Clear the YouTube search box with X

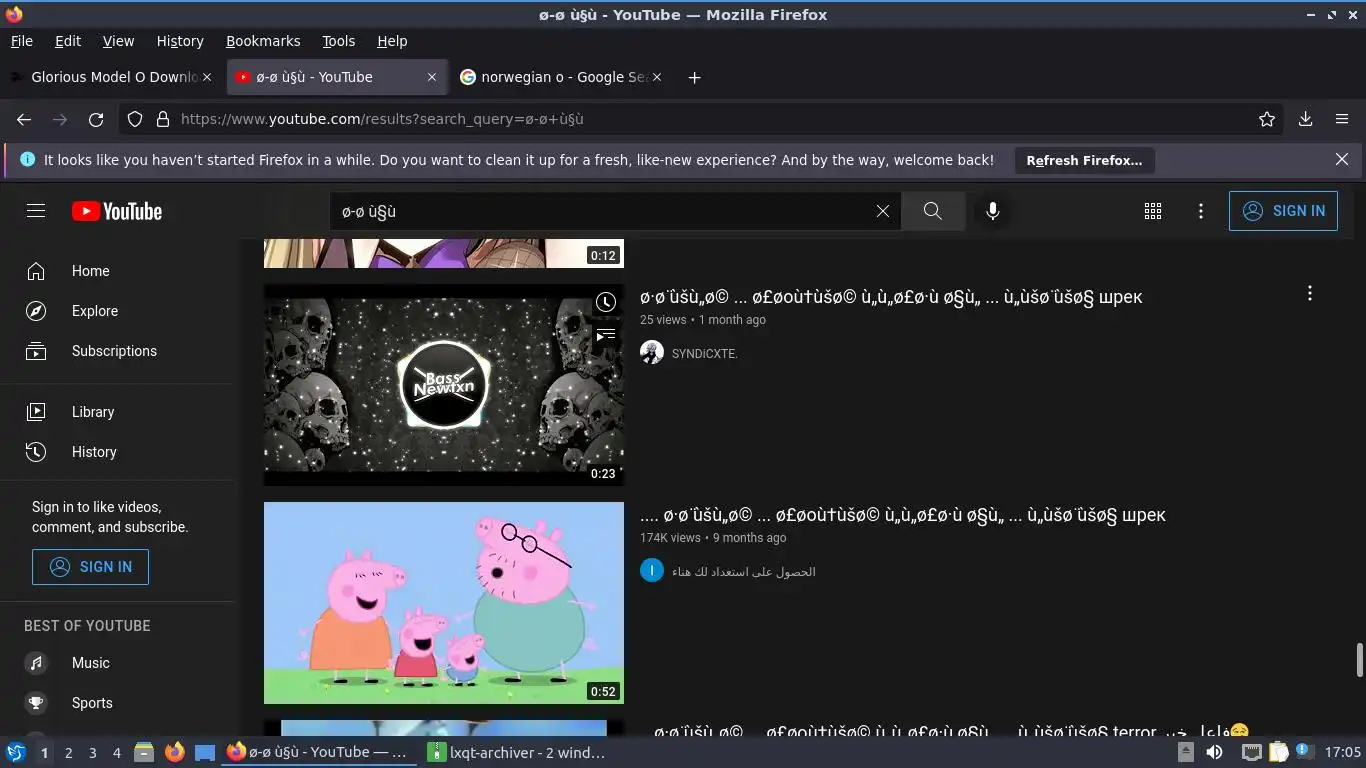click(883, 211)
